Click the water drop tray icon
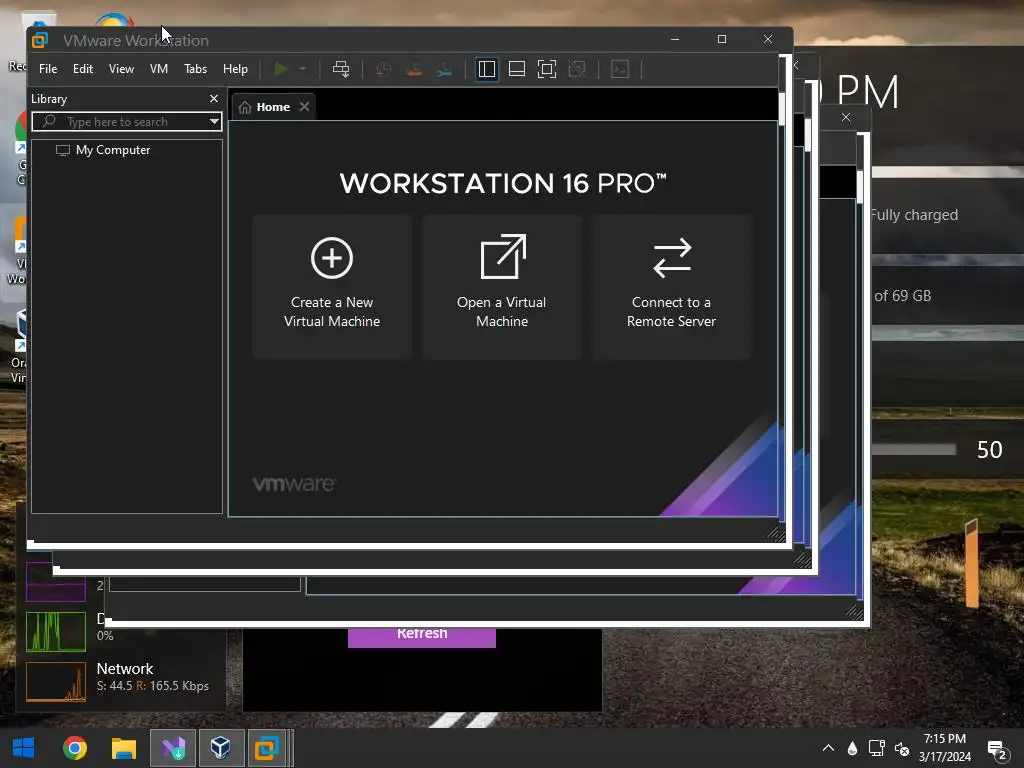The image size is (1024, 768). click(x=852, y=748)
